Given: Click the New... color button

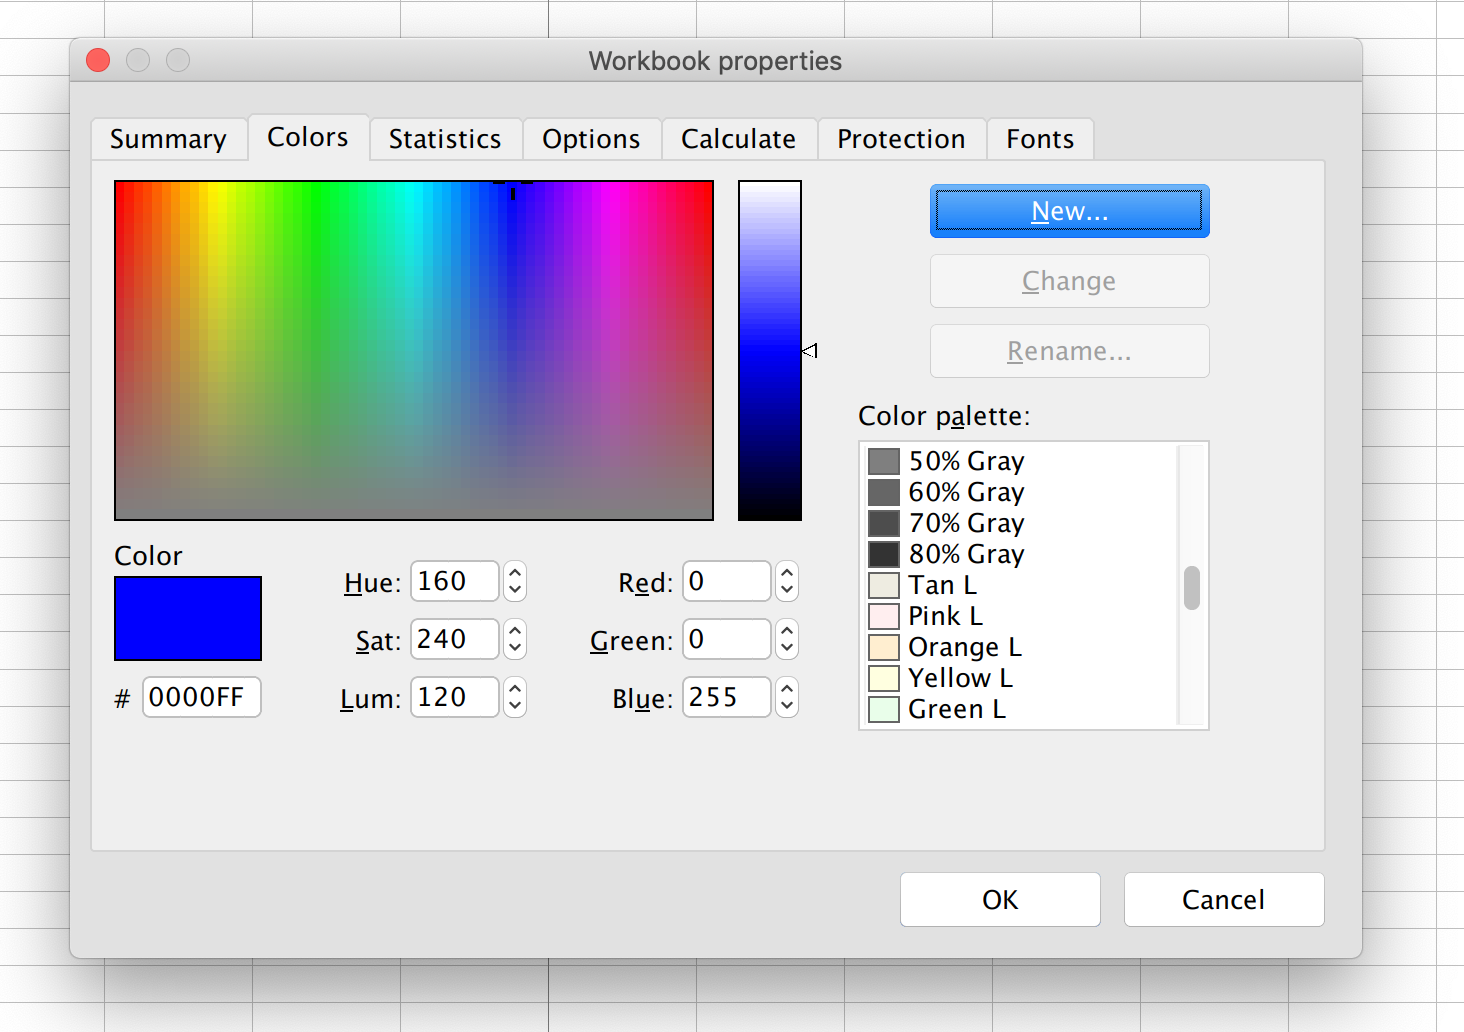Looking at the screenshot, I should point(1069,211).
